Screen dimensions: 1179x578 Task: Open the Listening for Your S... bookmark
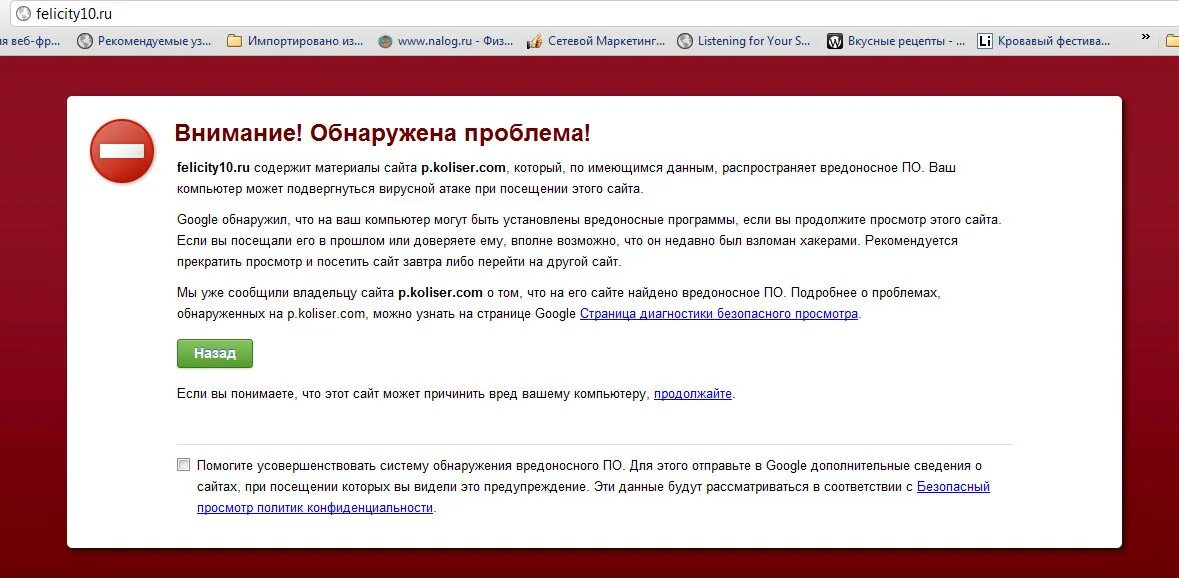point(745,41)
